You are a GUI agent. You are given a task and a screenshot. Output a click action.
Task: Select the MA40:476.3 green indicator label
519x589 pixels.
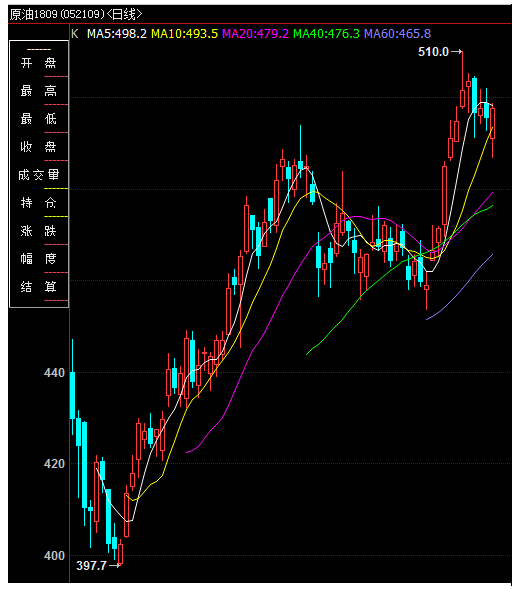coord(326,34)
